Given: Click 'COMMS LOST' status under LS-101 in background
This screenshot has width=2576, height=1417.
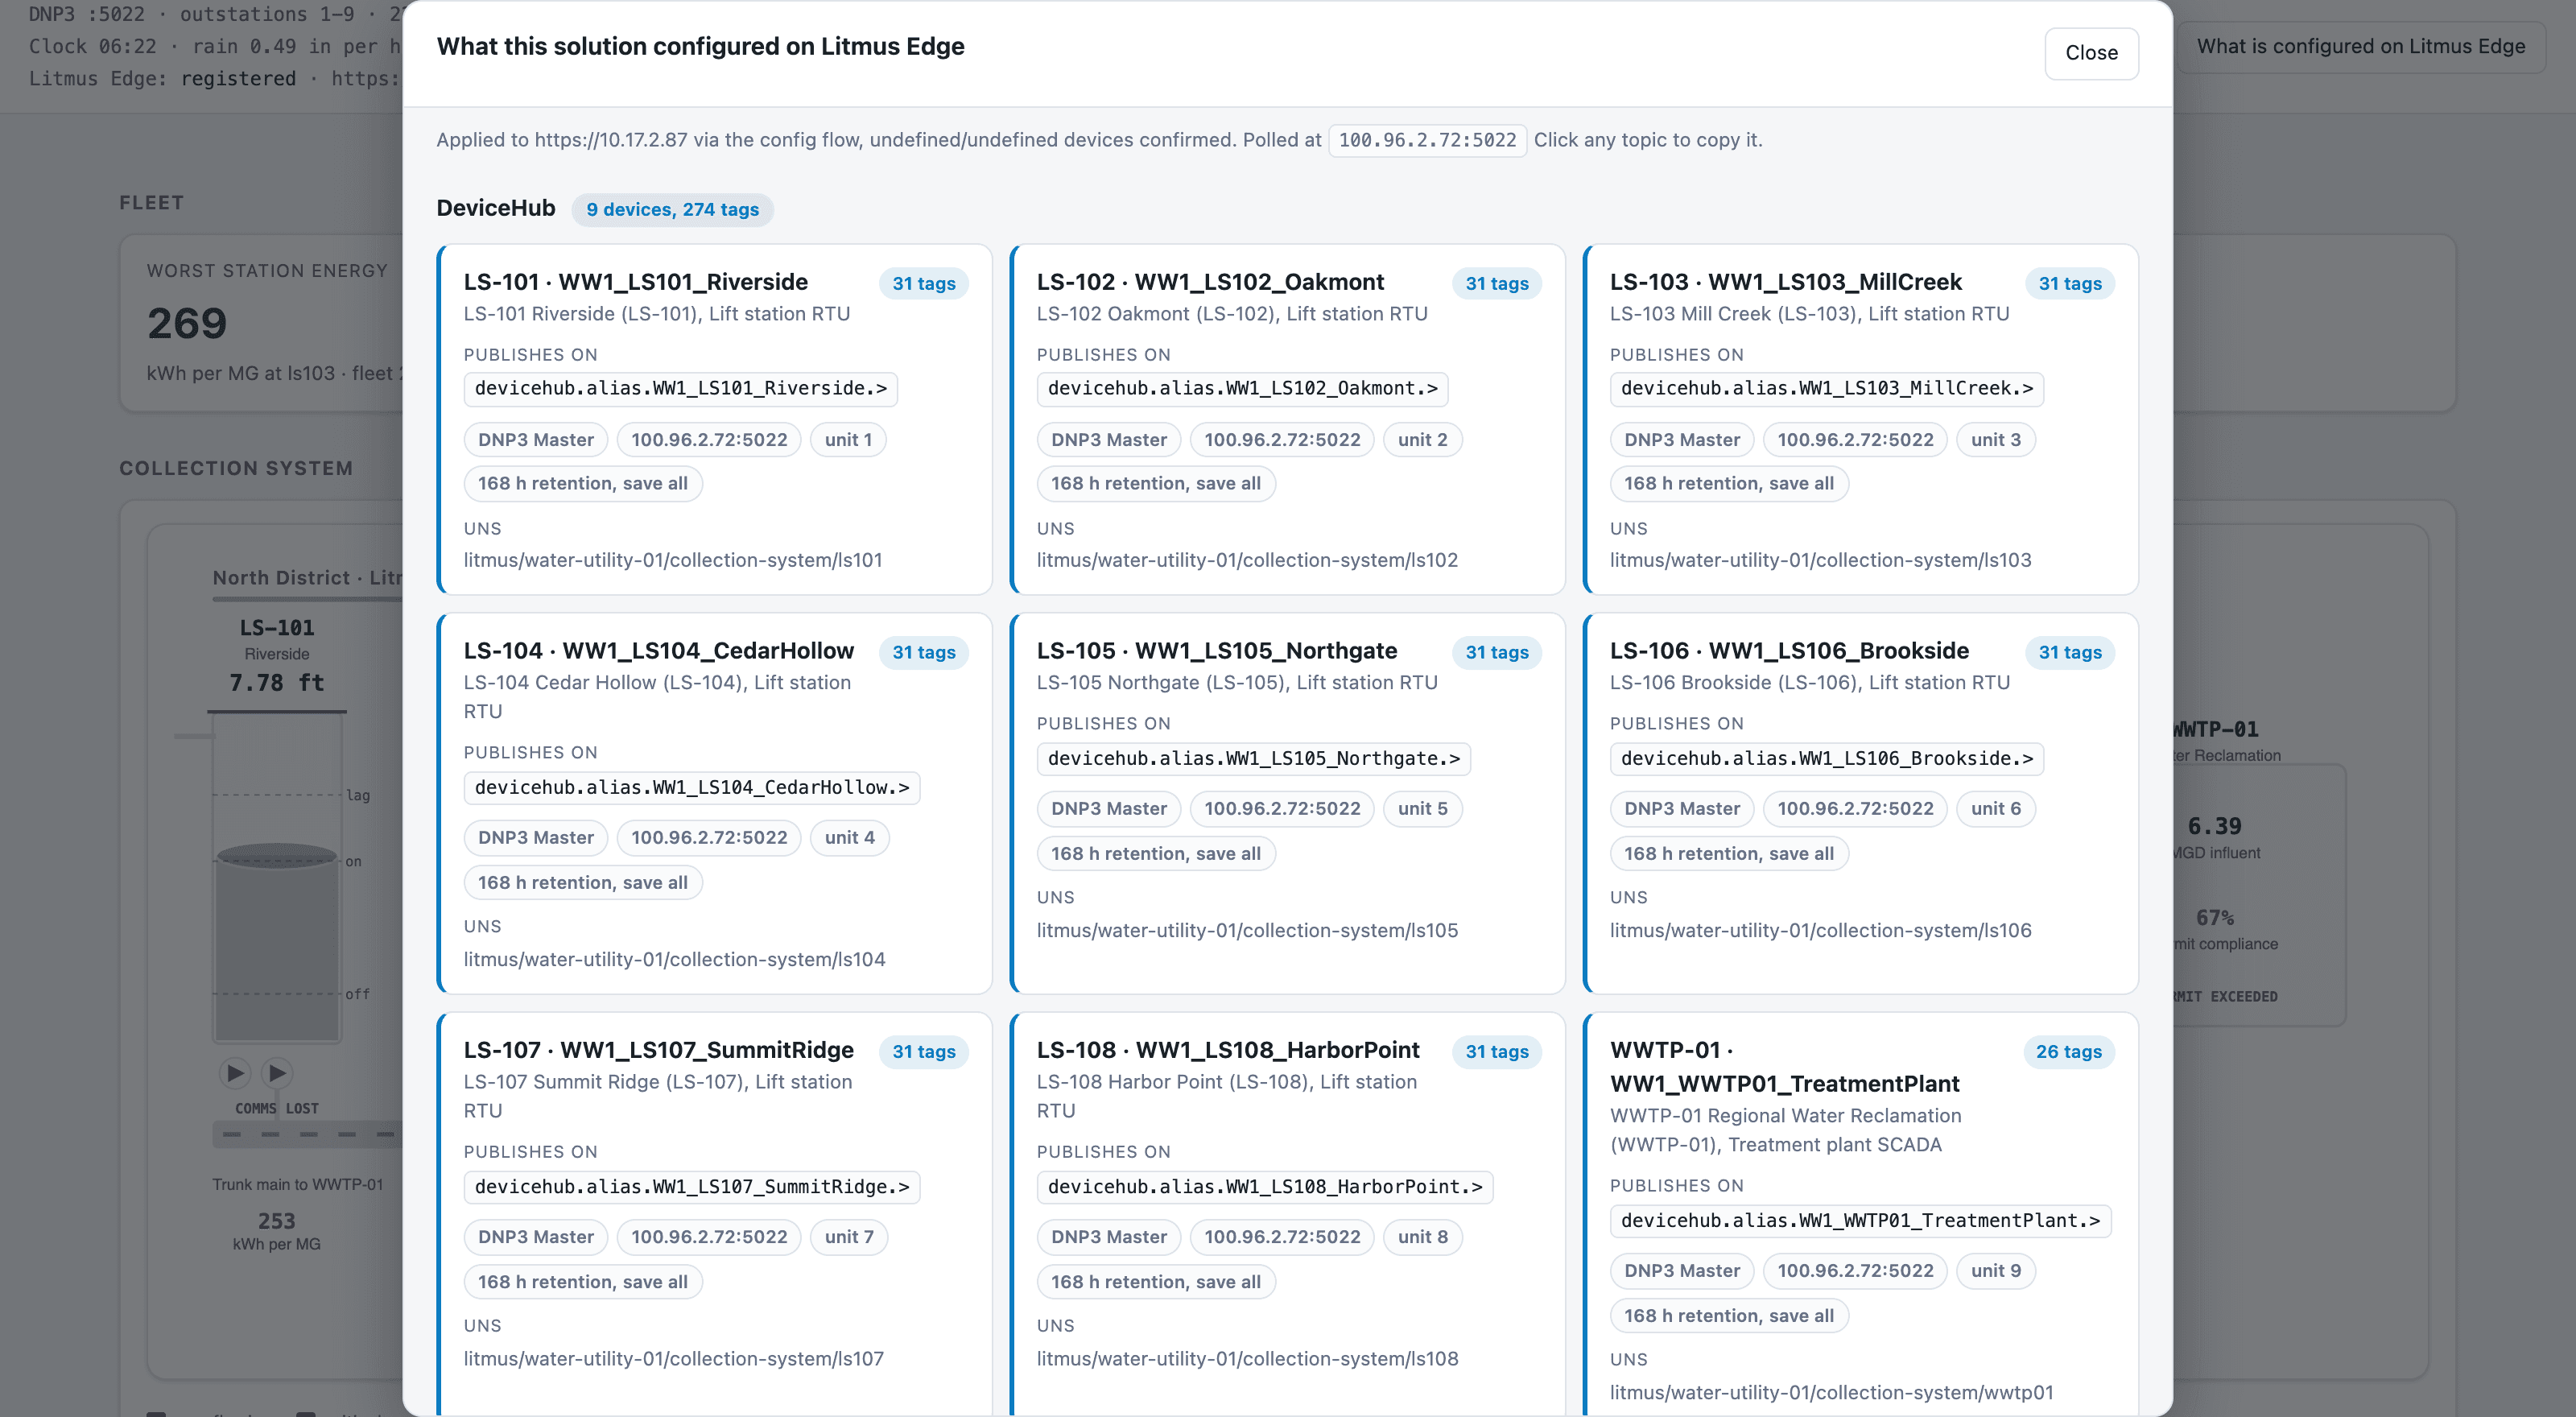Looking at the screenshot, I should point(277,1108).
